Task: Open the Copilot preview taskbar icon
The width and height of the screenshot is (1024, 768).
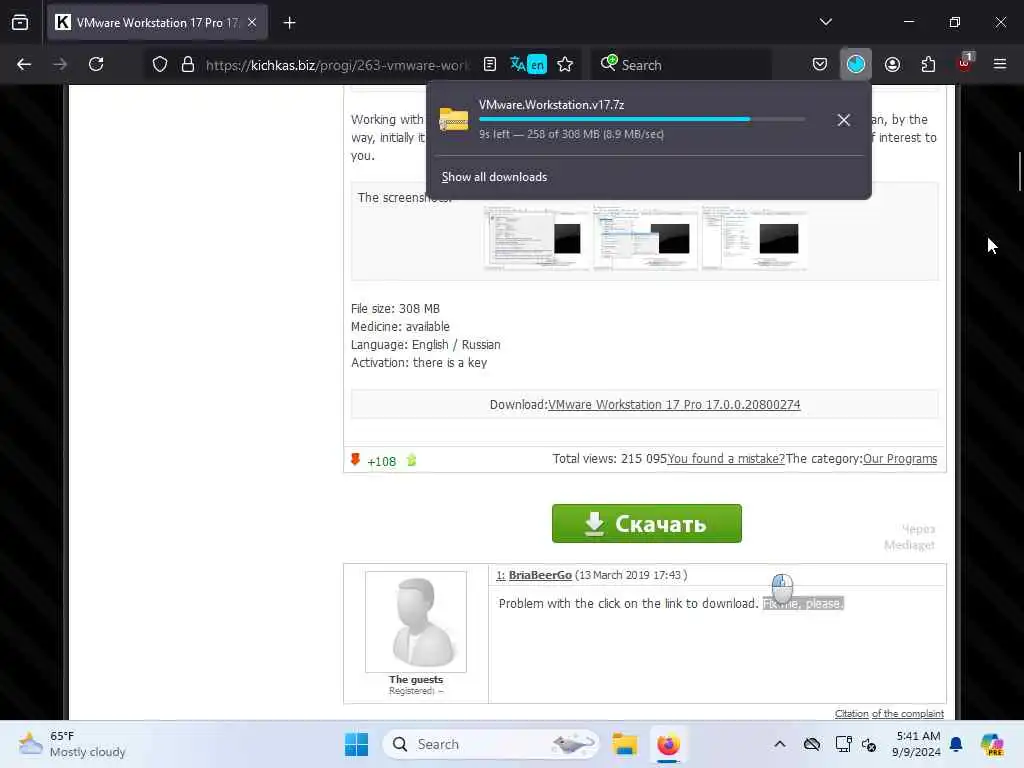Action: click(x=992, y=744)
